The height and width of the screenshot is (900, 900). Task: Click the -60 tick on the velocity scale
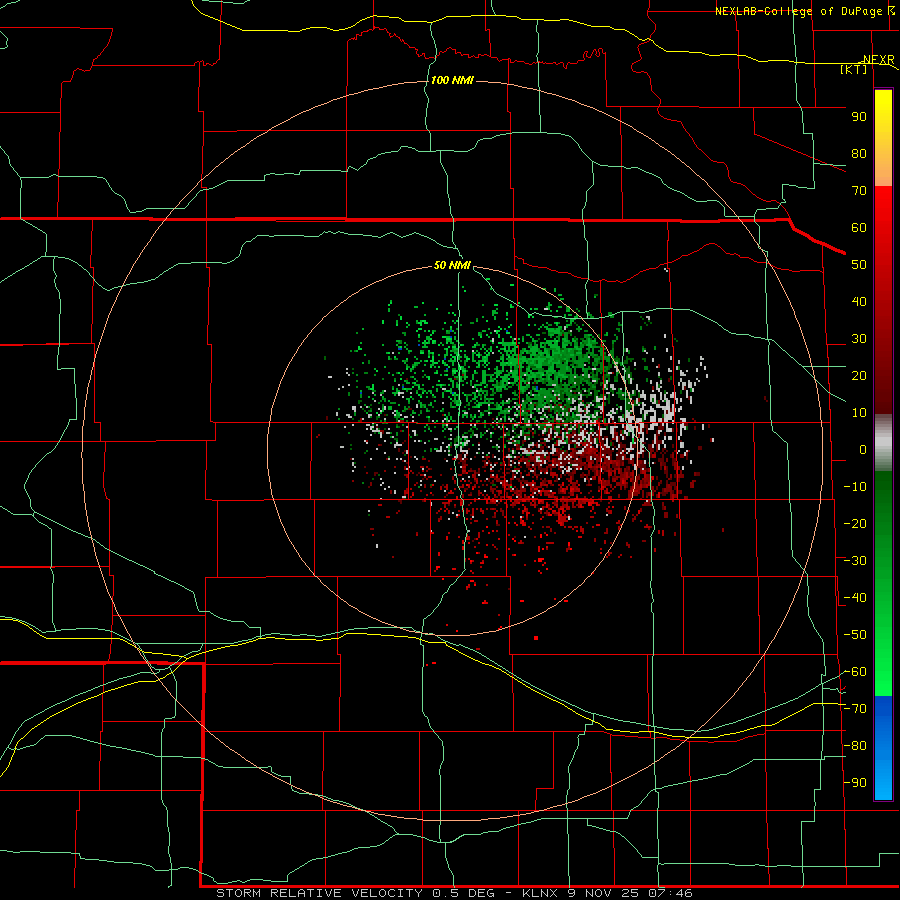pyautogui.click(x=856, y=672)
